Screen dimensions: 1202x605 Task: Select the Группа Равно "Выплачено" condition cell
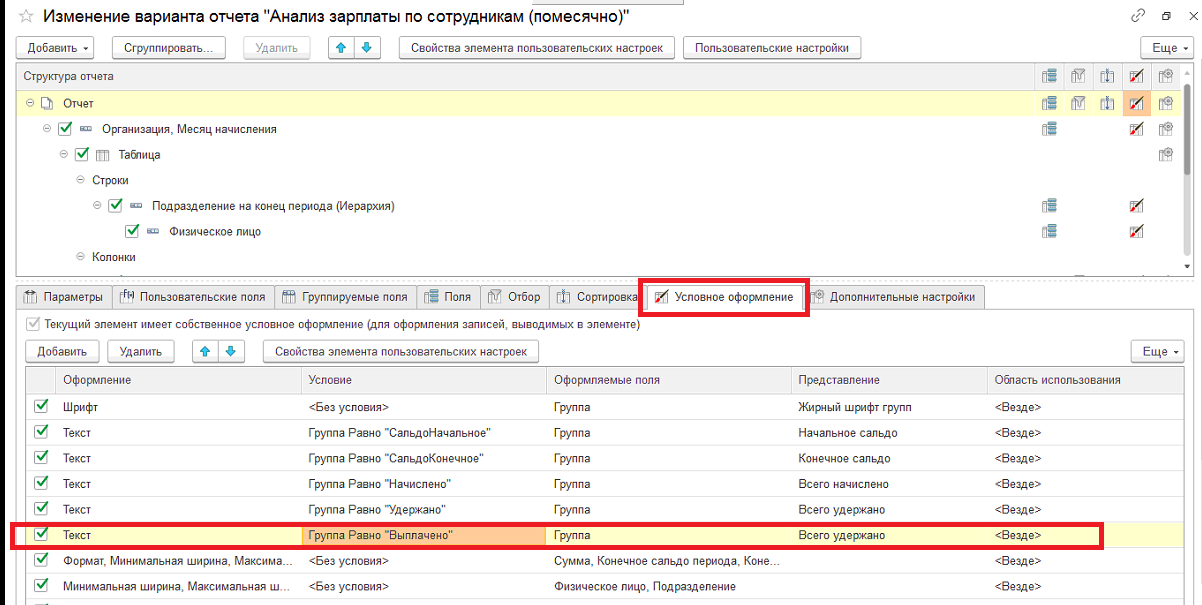[x=424, y=536]
